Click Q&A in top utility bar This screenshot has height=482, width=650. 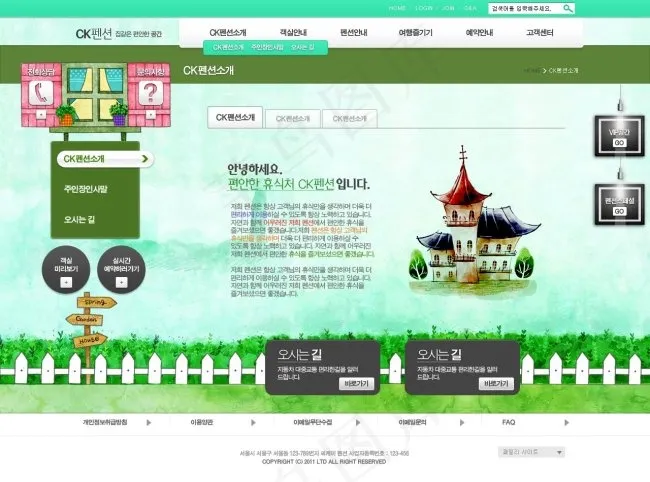[x=470, y=8]
